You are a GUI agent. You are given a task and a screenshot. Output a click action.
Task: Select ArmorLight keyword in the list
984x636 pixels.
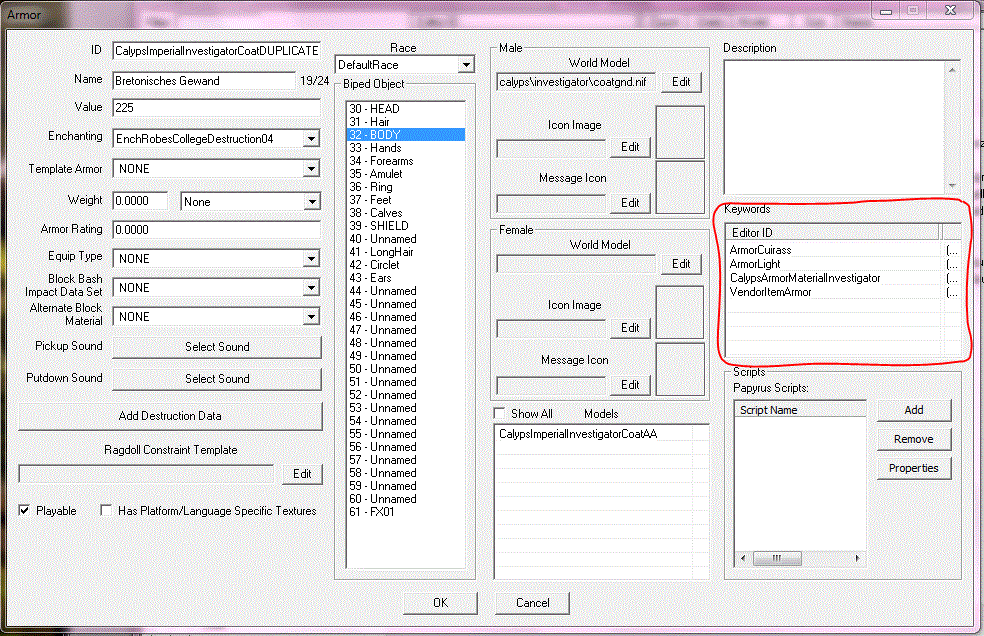[756, 264]
